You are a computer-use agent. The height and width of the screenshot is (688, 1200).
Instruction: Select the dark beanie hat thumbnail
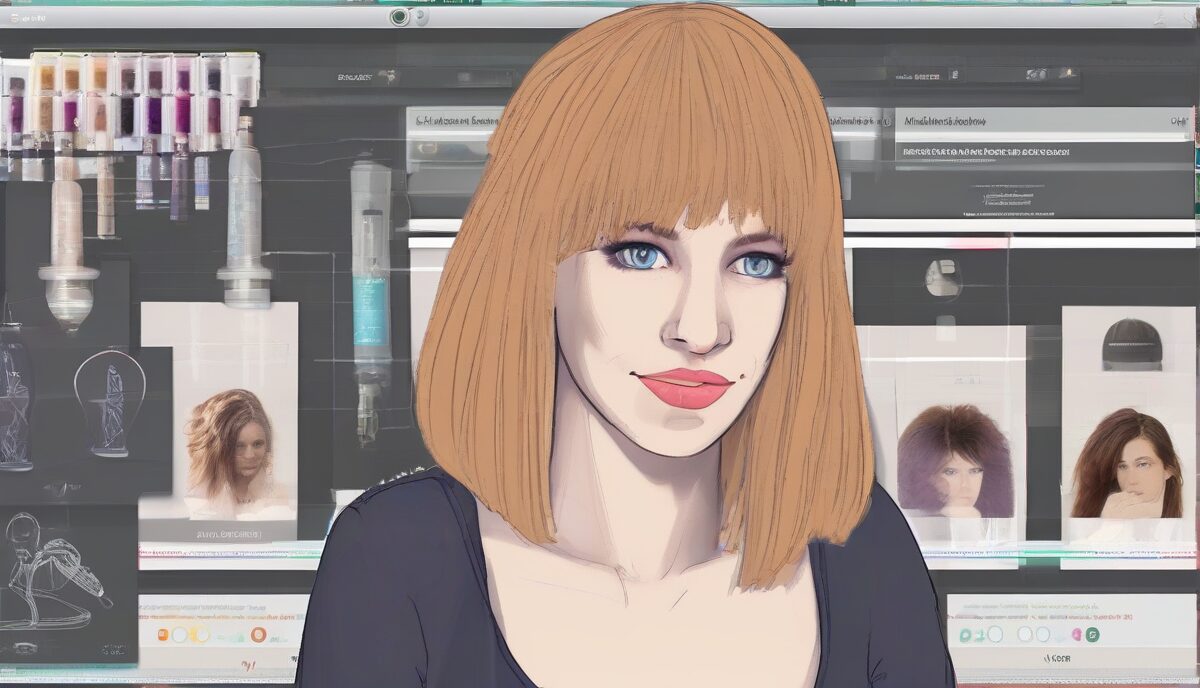point(1132,344)
